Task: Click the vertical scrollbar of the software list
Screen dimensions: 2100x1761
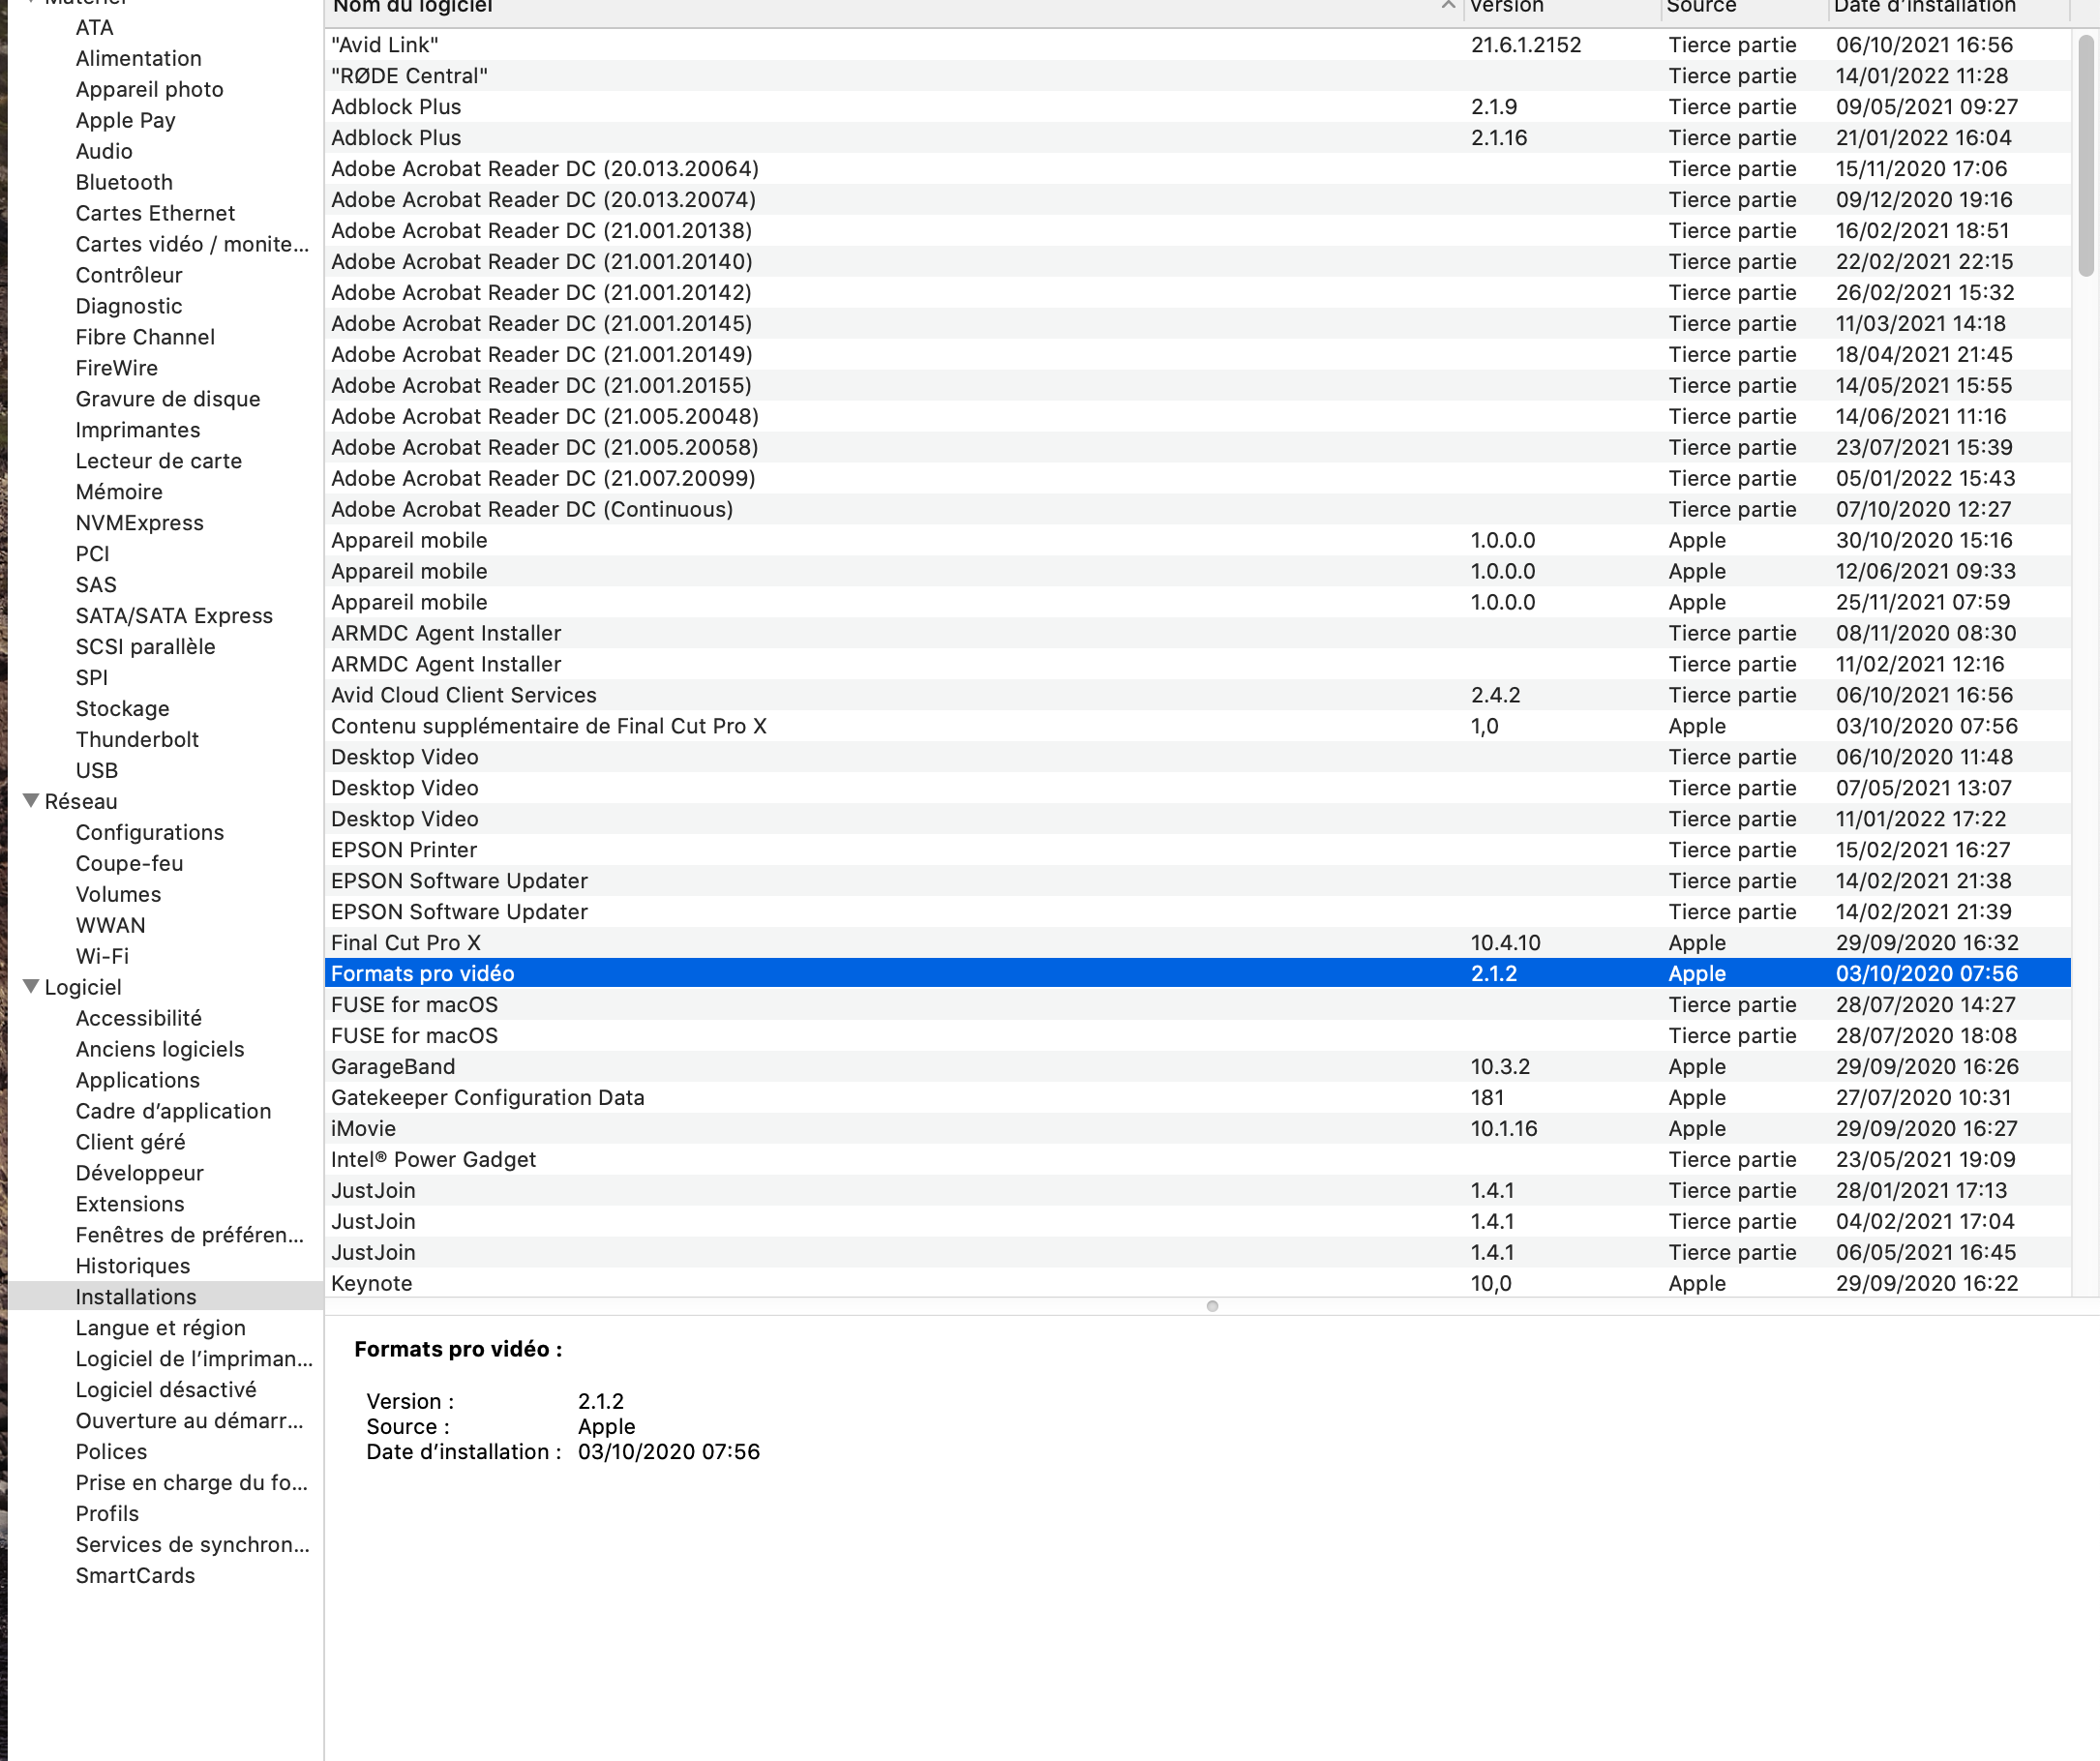Action: point(2086,155)
